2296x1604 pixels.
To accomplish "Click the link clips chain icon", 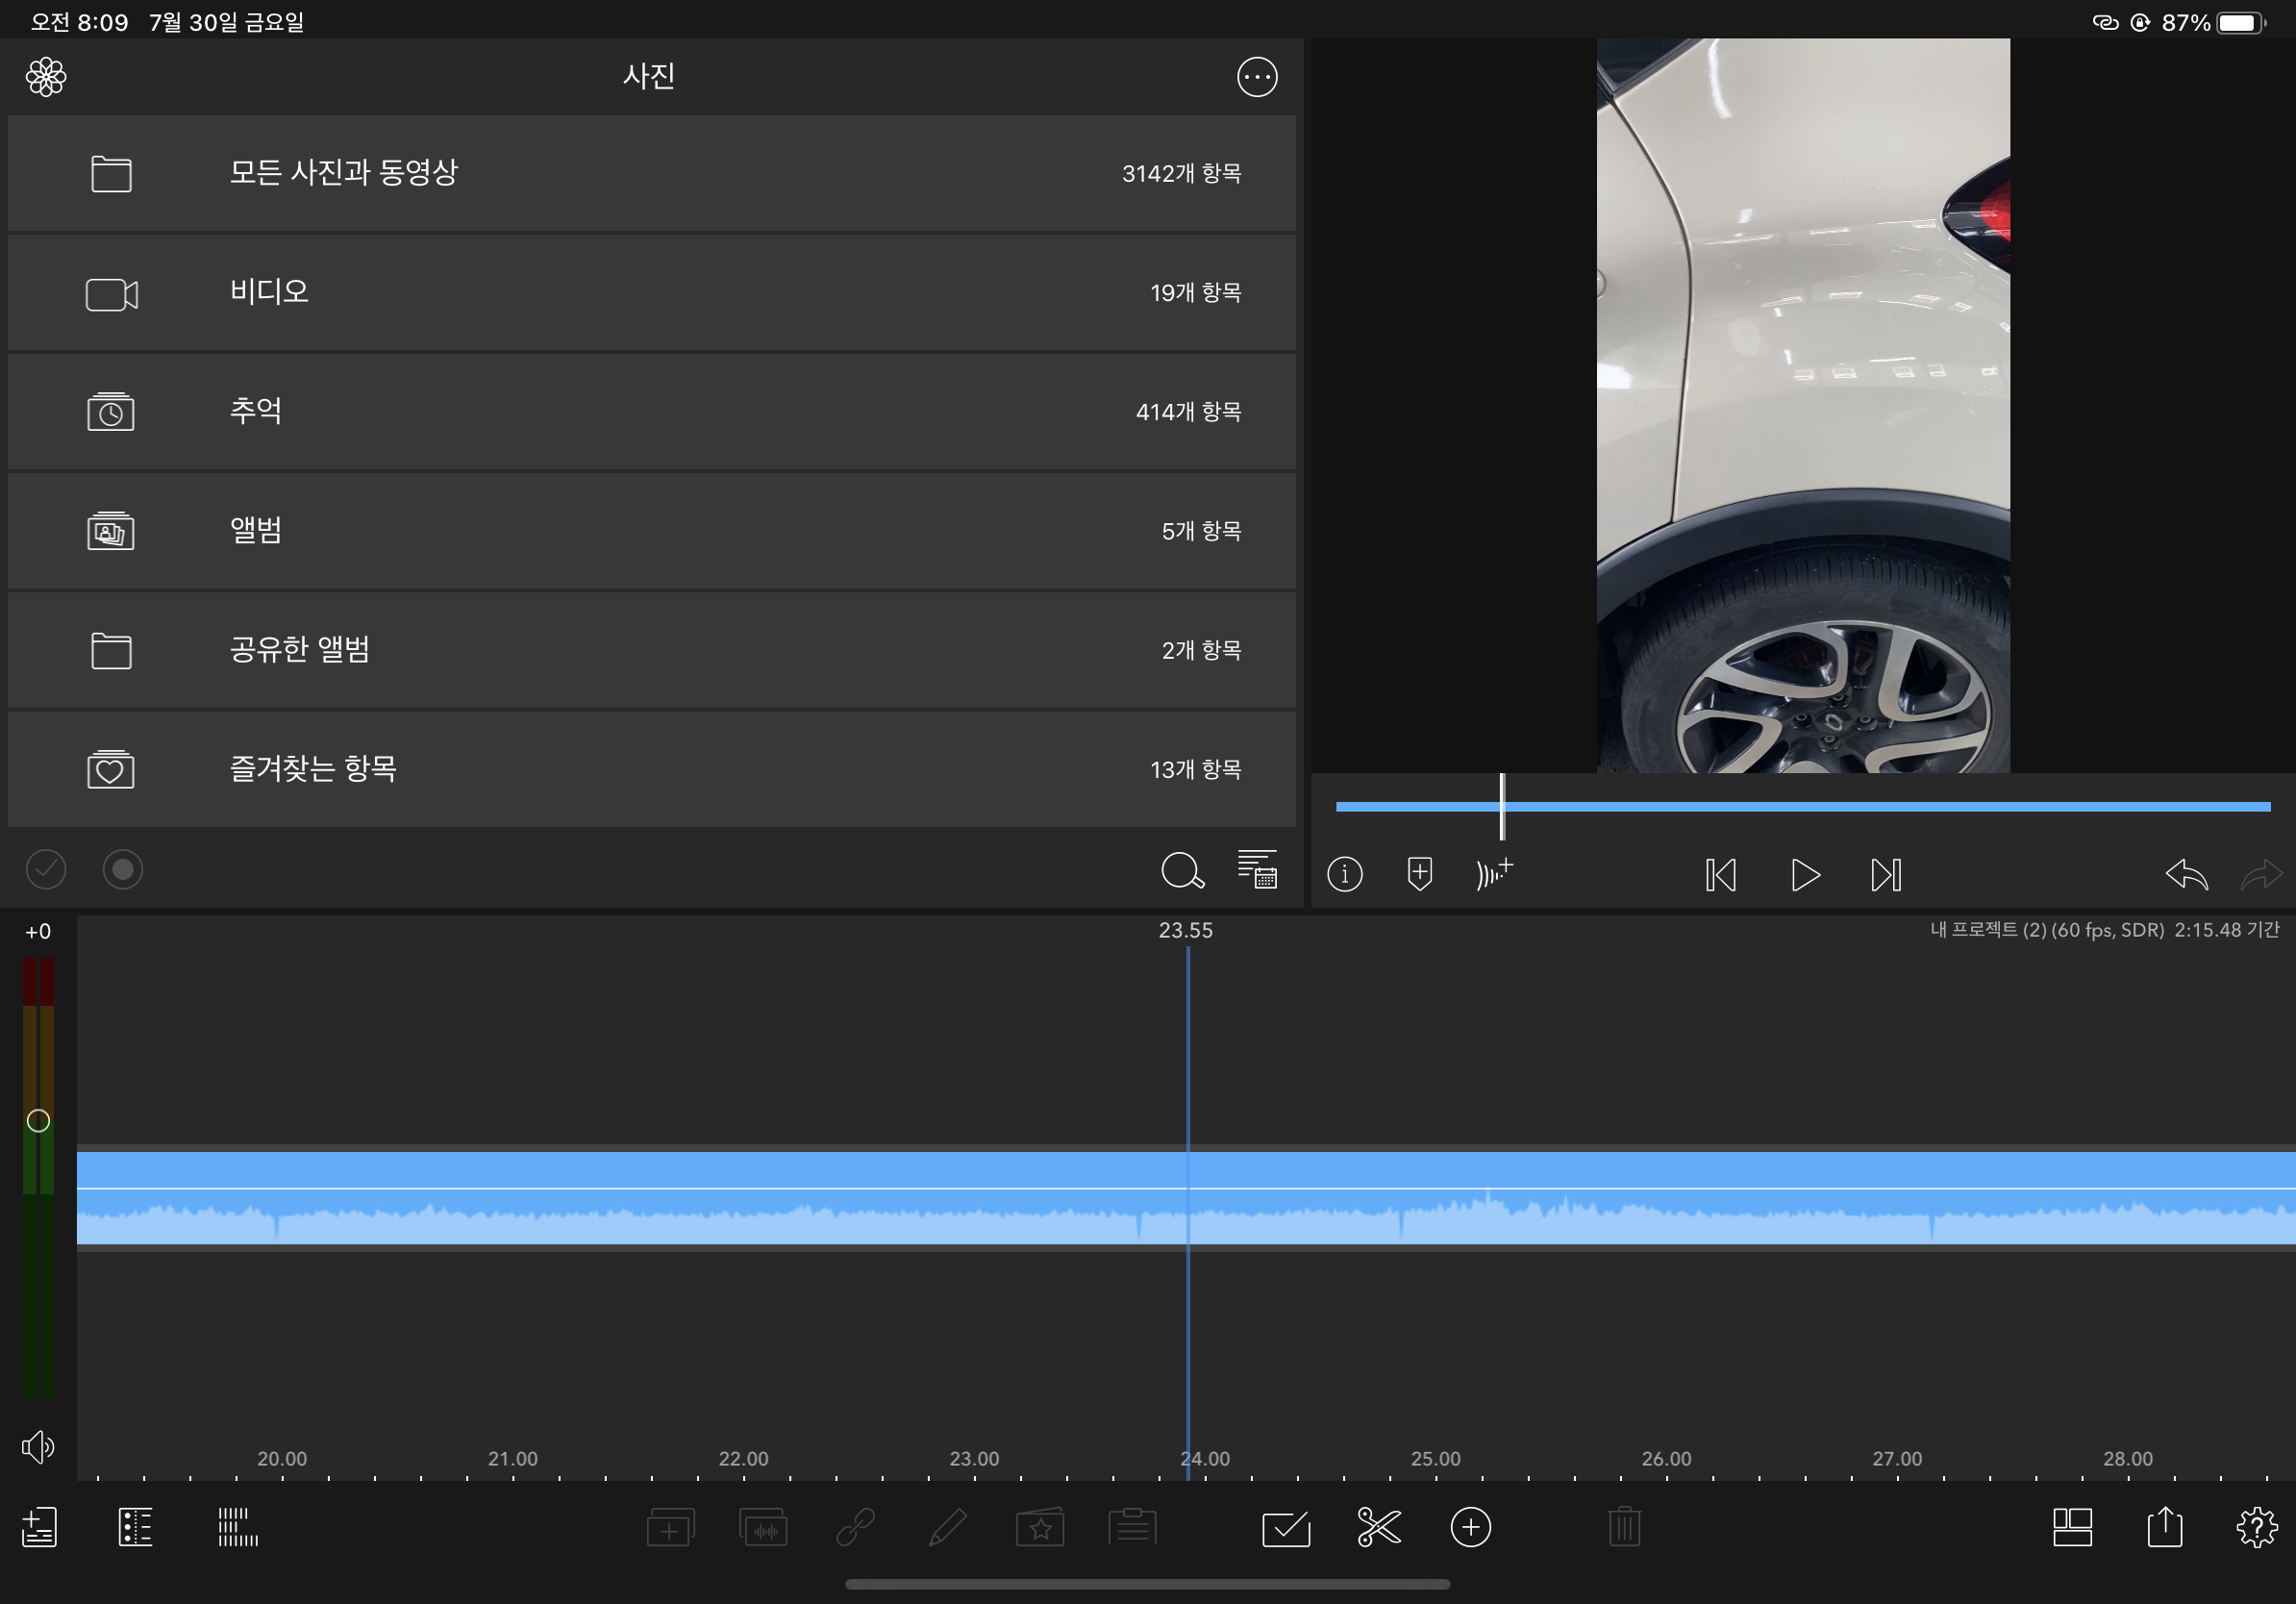I will pos(855,1527).
